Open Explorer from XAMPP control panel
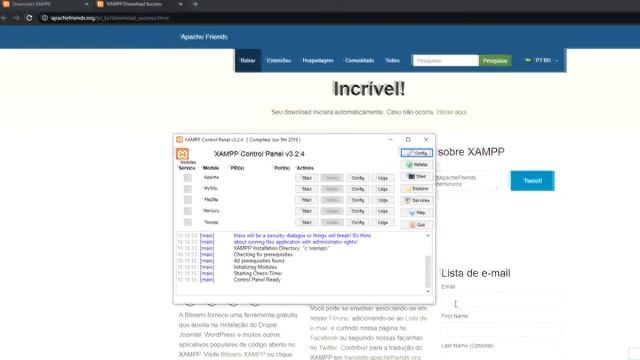The image size is (640, 360). coord(416,189)
